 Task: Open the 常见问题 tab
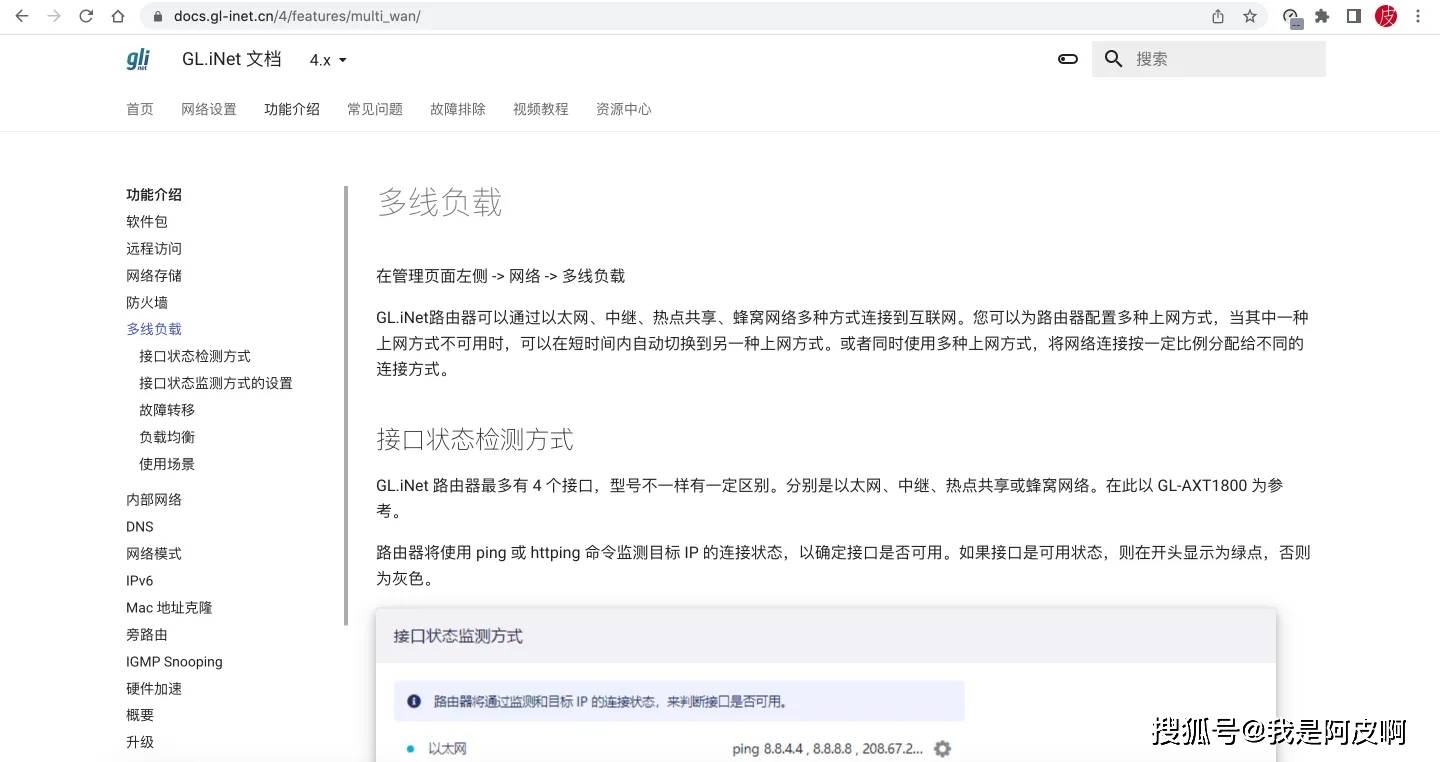click(x=375, y=109)
